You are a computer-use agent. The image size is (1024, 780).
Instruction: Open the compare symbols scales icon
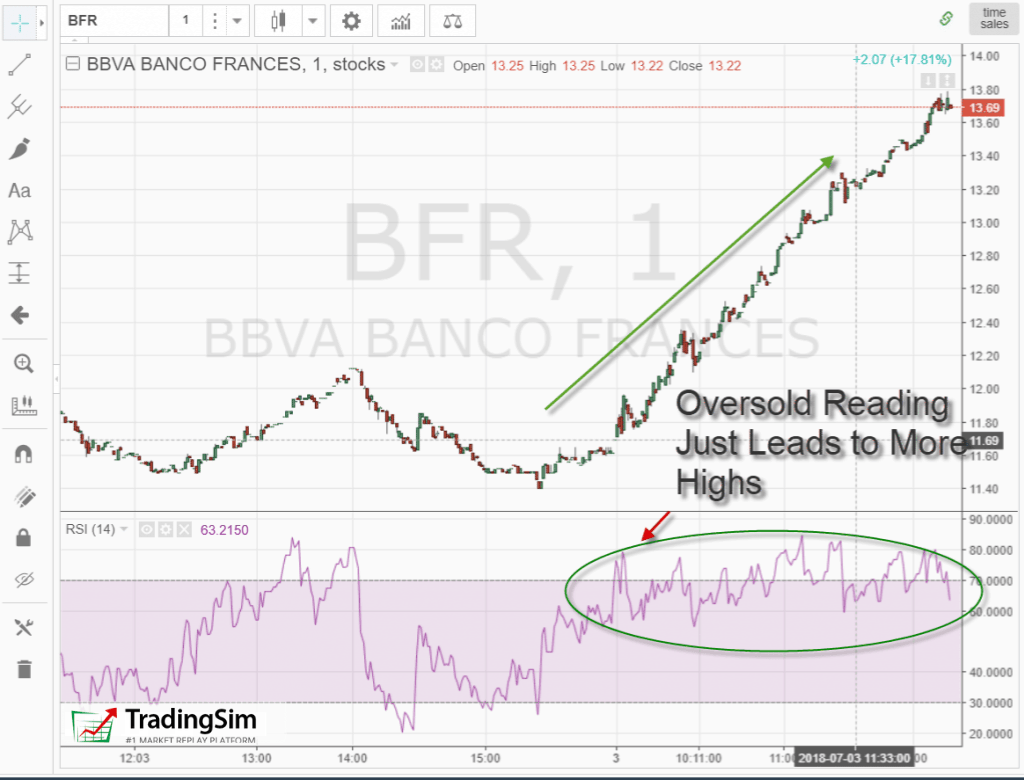pyautogui.click(x=452, y=21)
